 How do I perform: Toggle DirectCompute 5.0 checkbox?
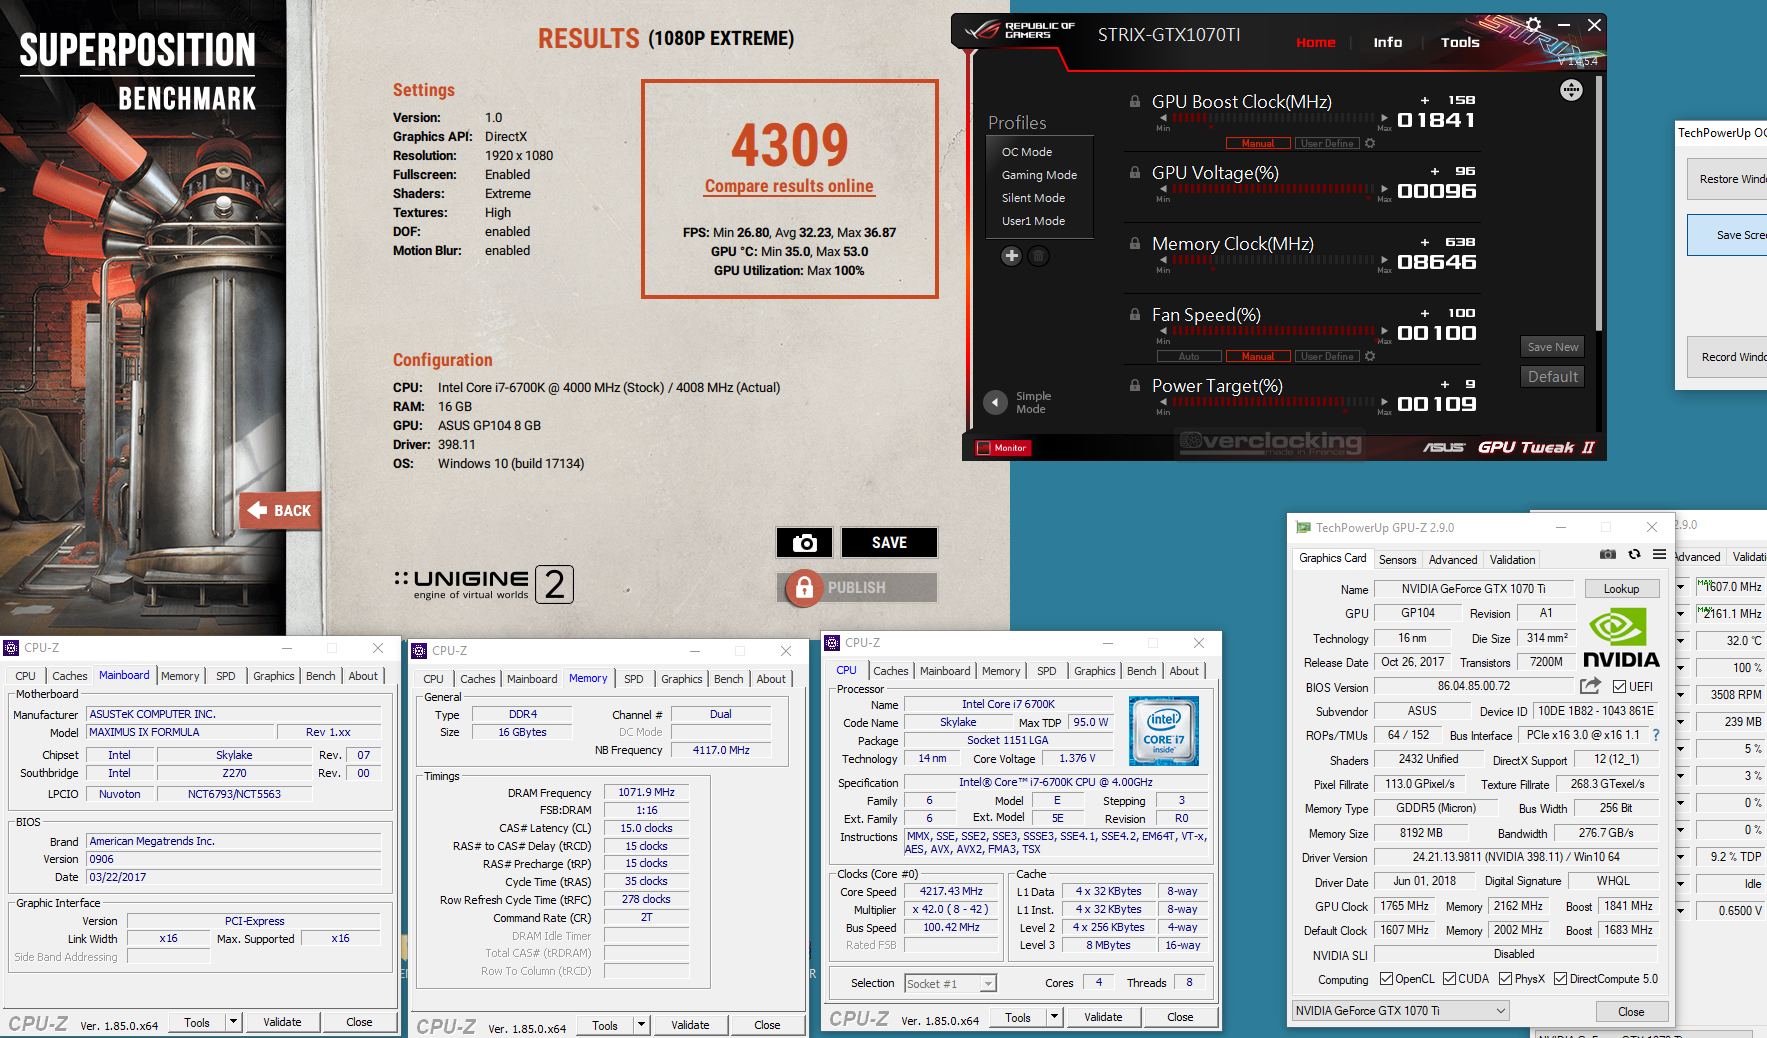(x=1560, y=979)
